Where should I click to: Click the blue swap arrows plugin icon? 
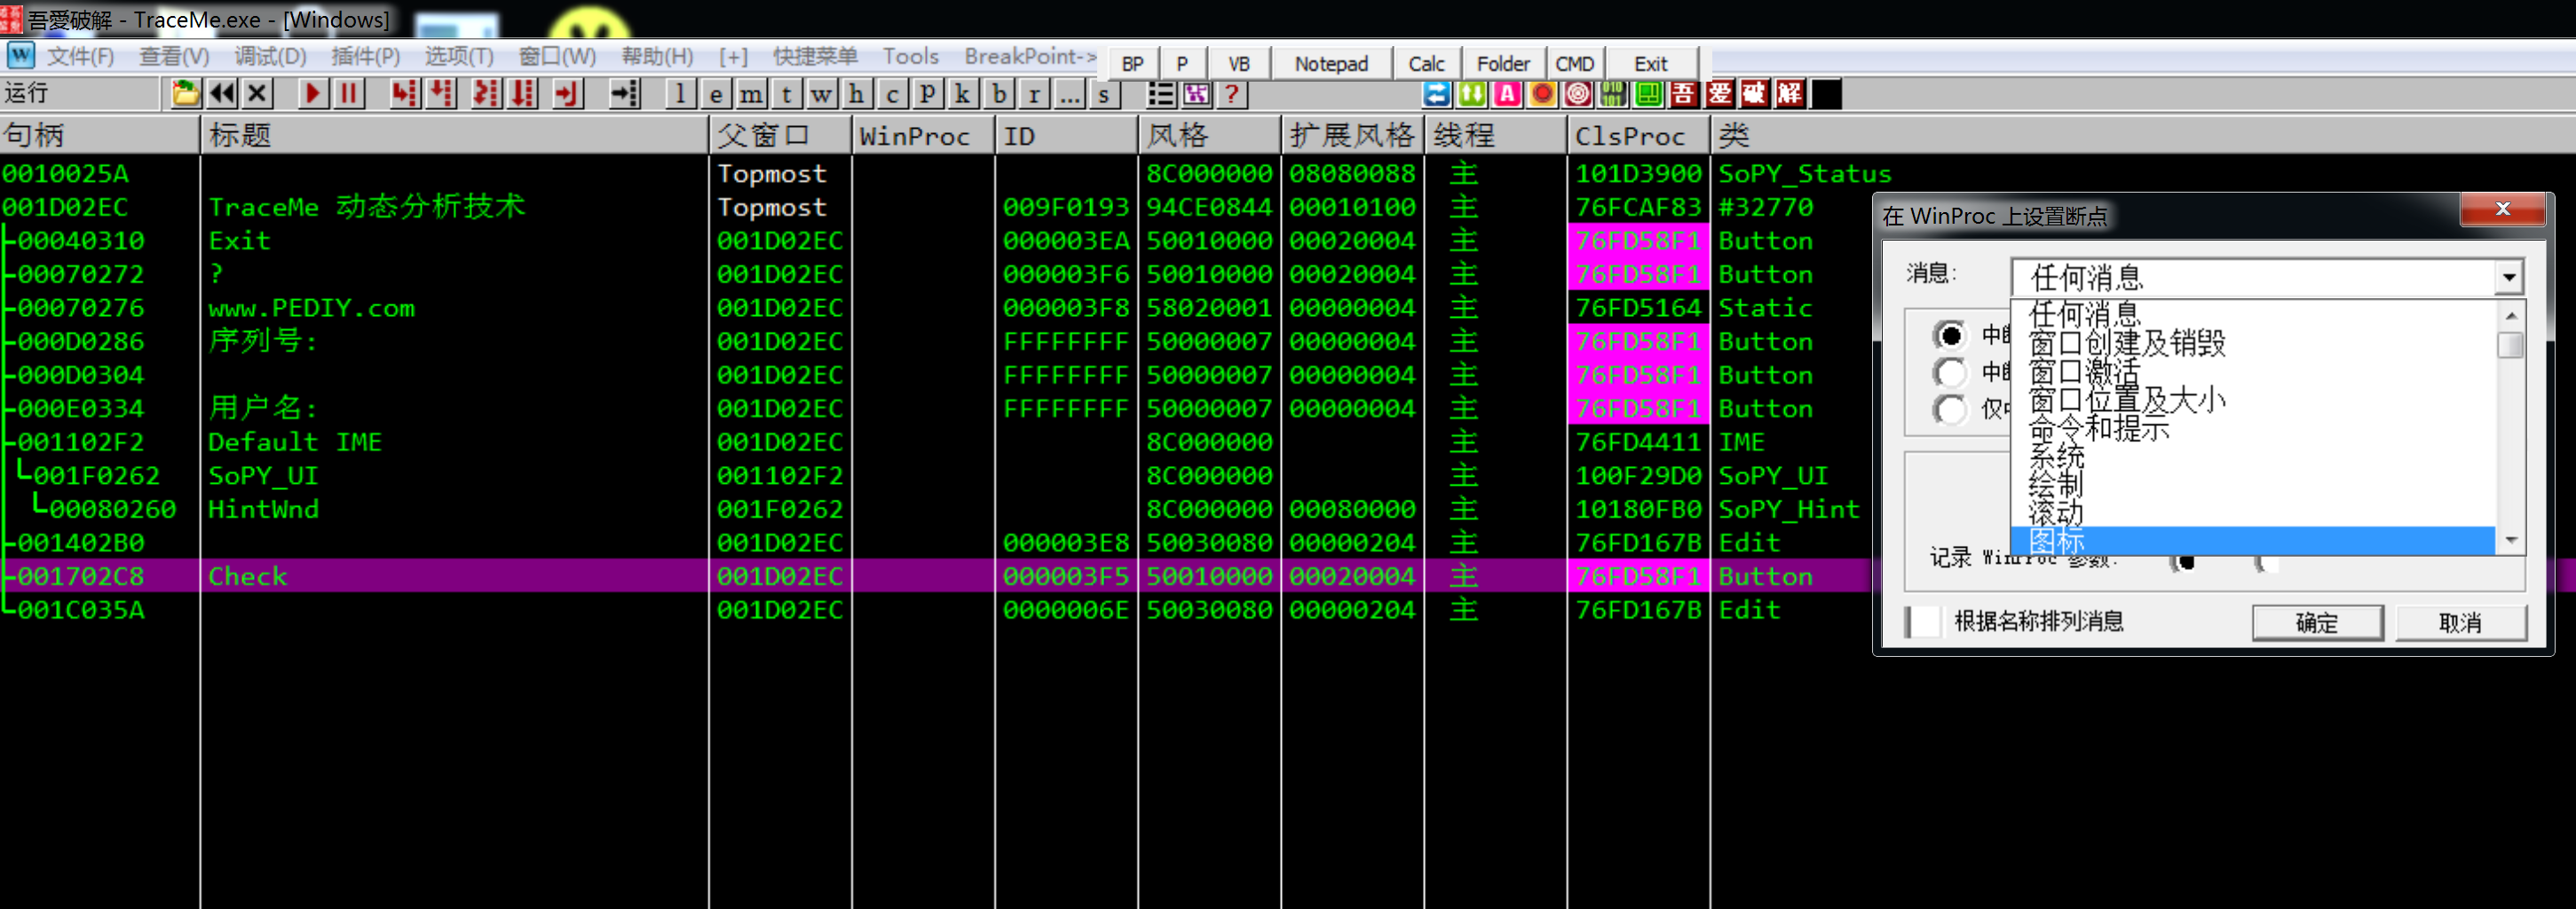pyautogui.click(x=1437, y=94)
